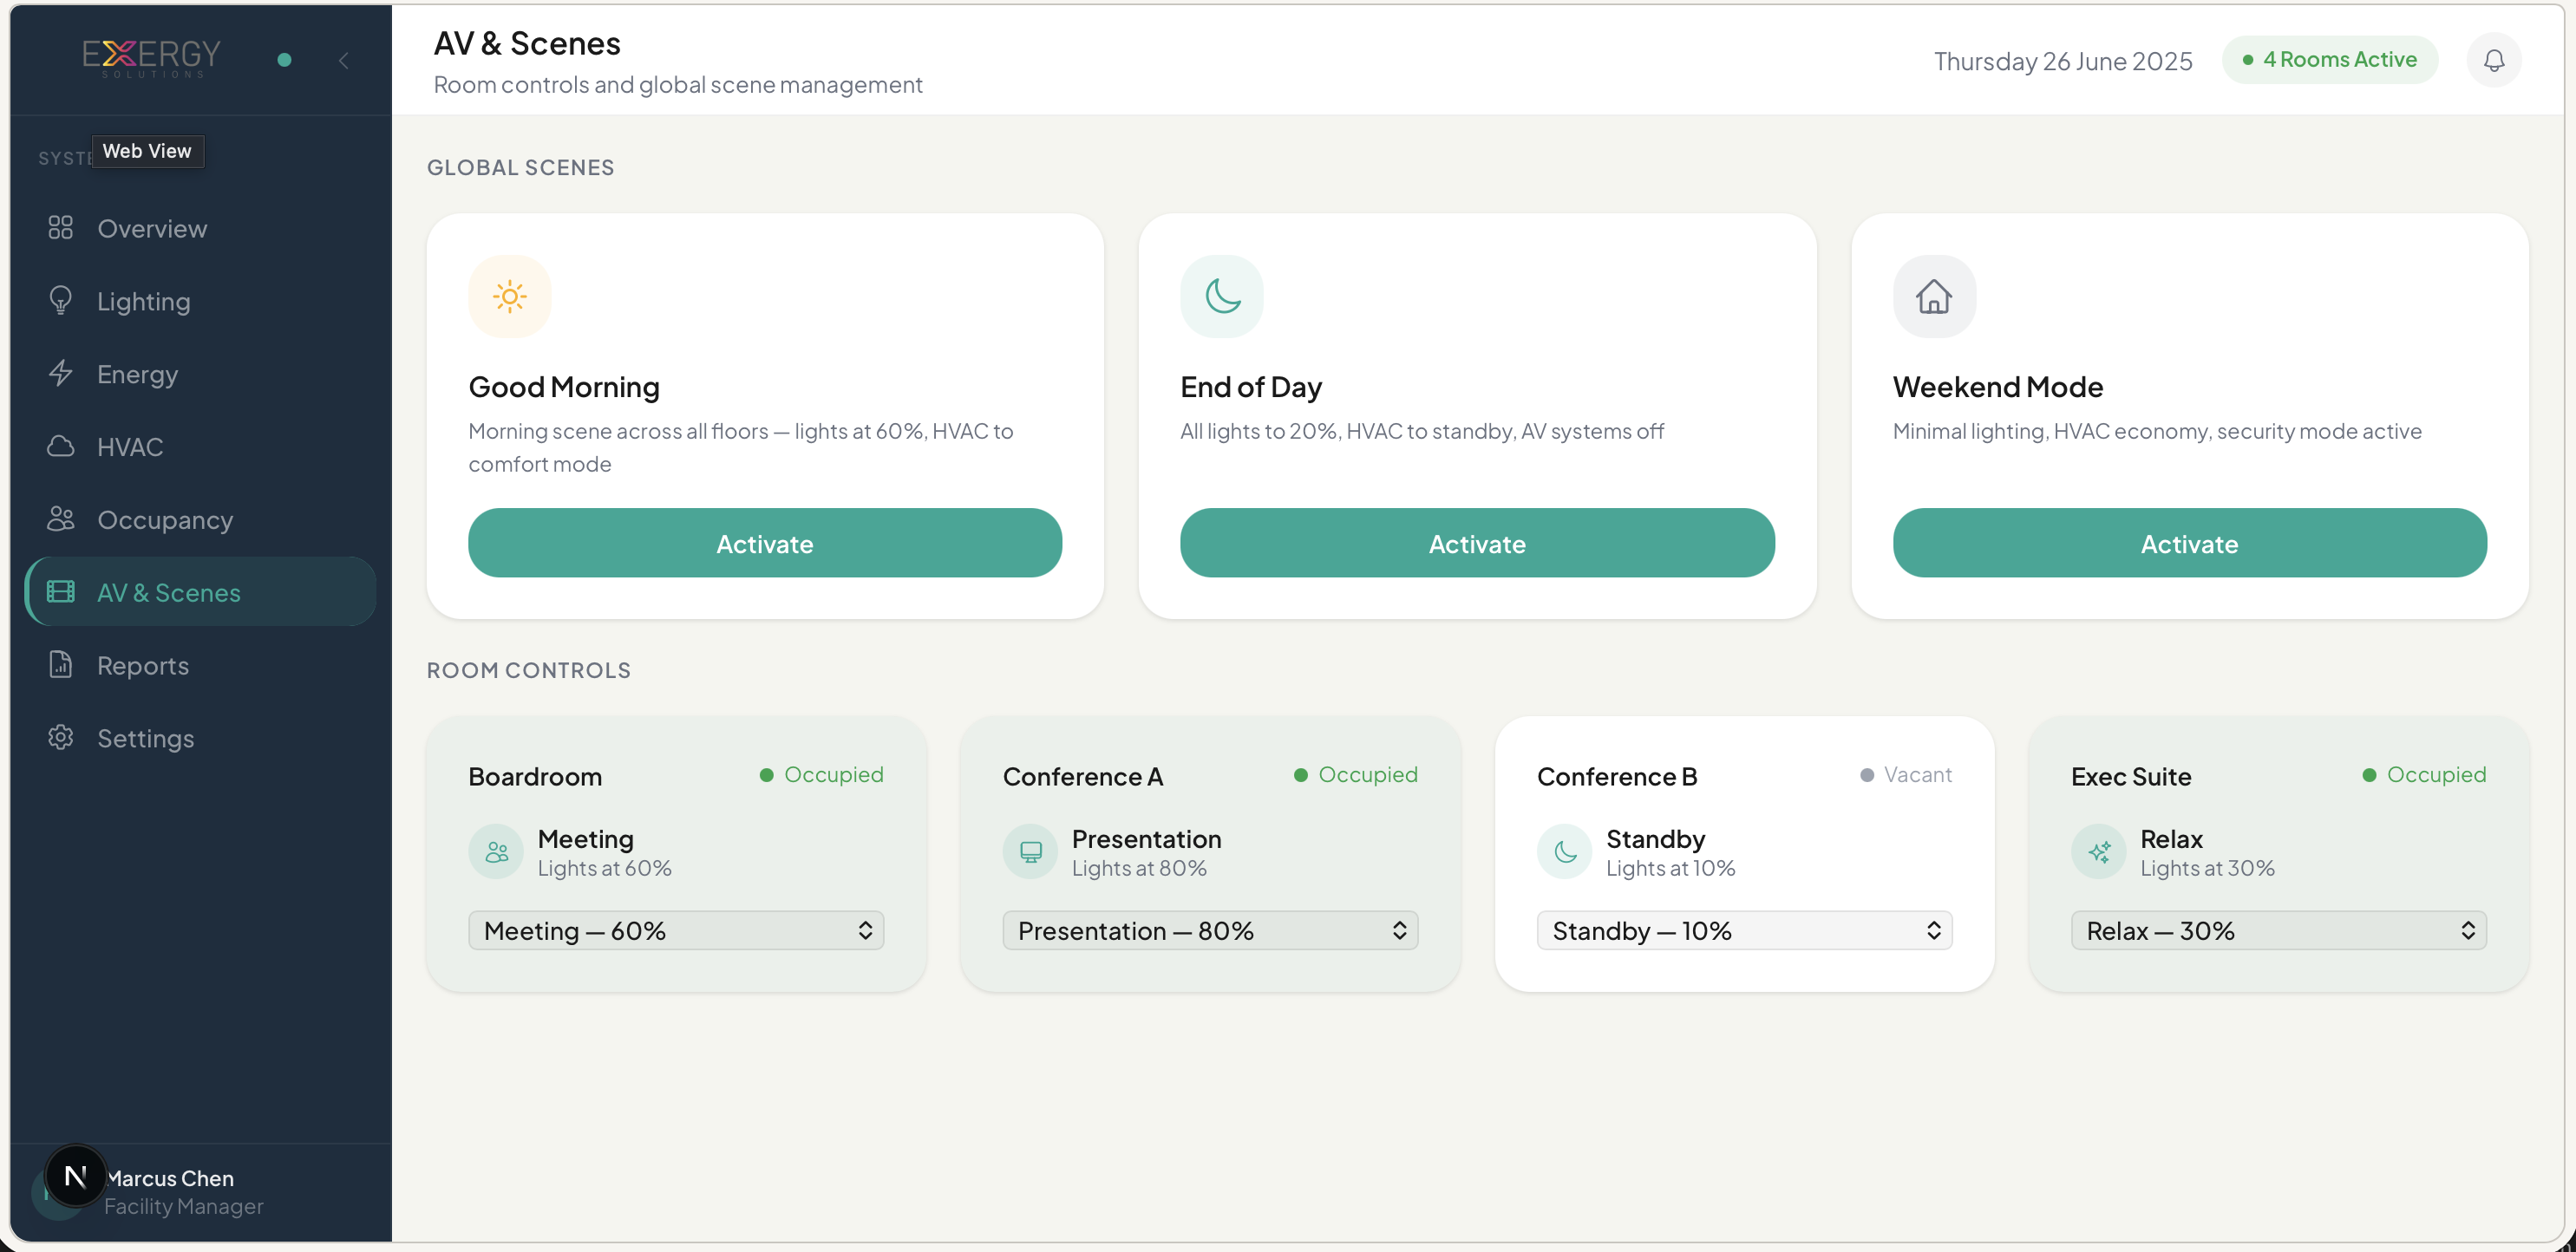
Task: Click the Conference A Occupied status
Action: click(x=1356, y=774)
